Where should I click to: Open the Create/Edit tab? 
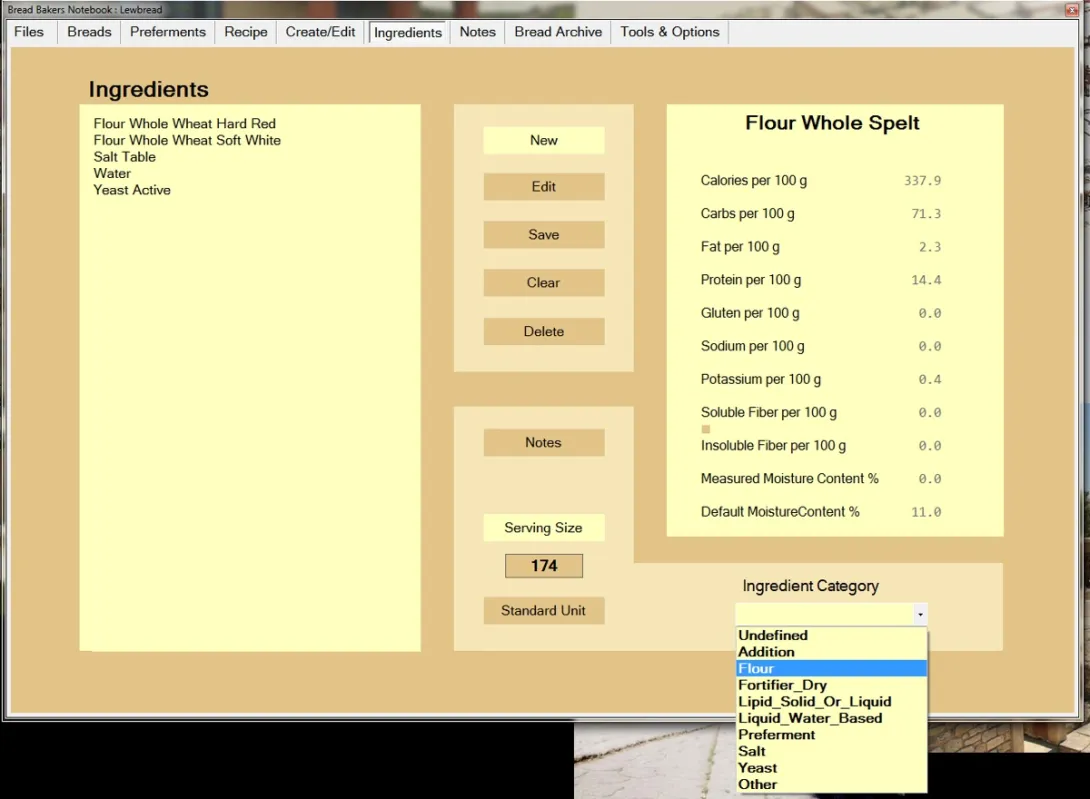coord(320,32)
